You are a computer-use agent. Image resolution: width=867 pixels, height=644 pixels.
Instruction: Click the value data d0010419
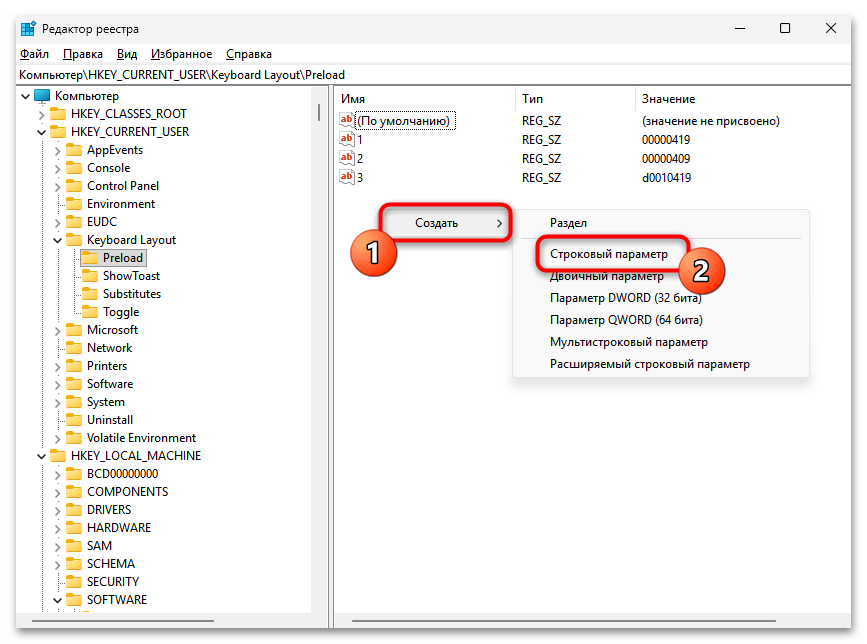click(x=666, y=177)
